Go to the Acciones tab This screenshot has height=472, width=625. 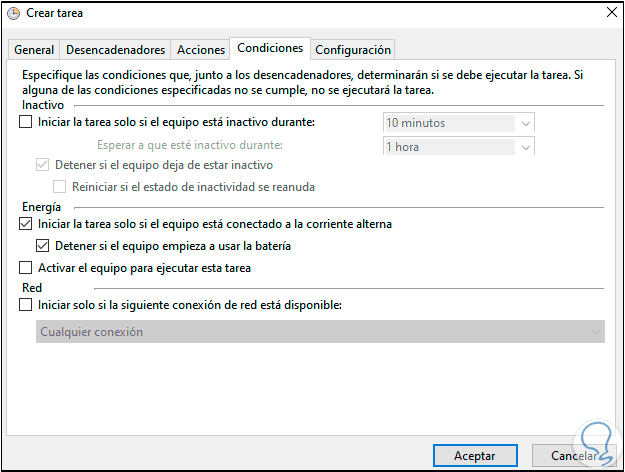(200, 49)
